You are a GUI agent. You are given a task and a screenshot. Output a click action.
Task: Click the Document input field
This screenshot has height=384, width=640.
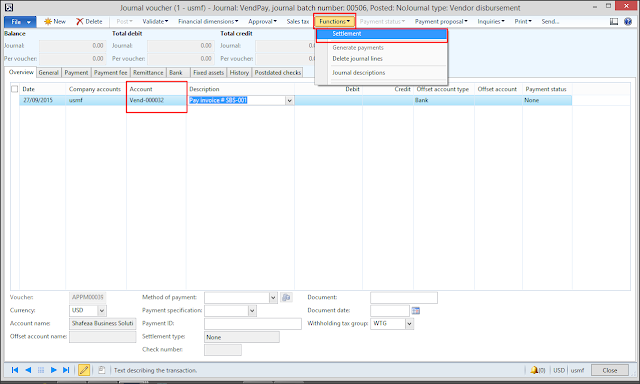coord(404,298)
